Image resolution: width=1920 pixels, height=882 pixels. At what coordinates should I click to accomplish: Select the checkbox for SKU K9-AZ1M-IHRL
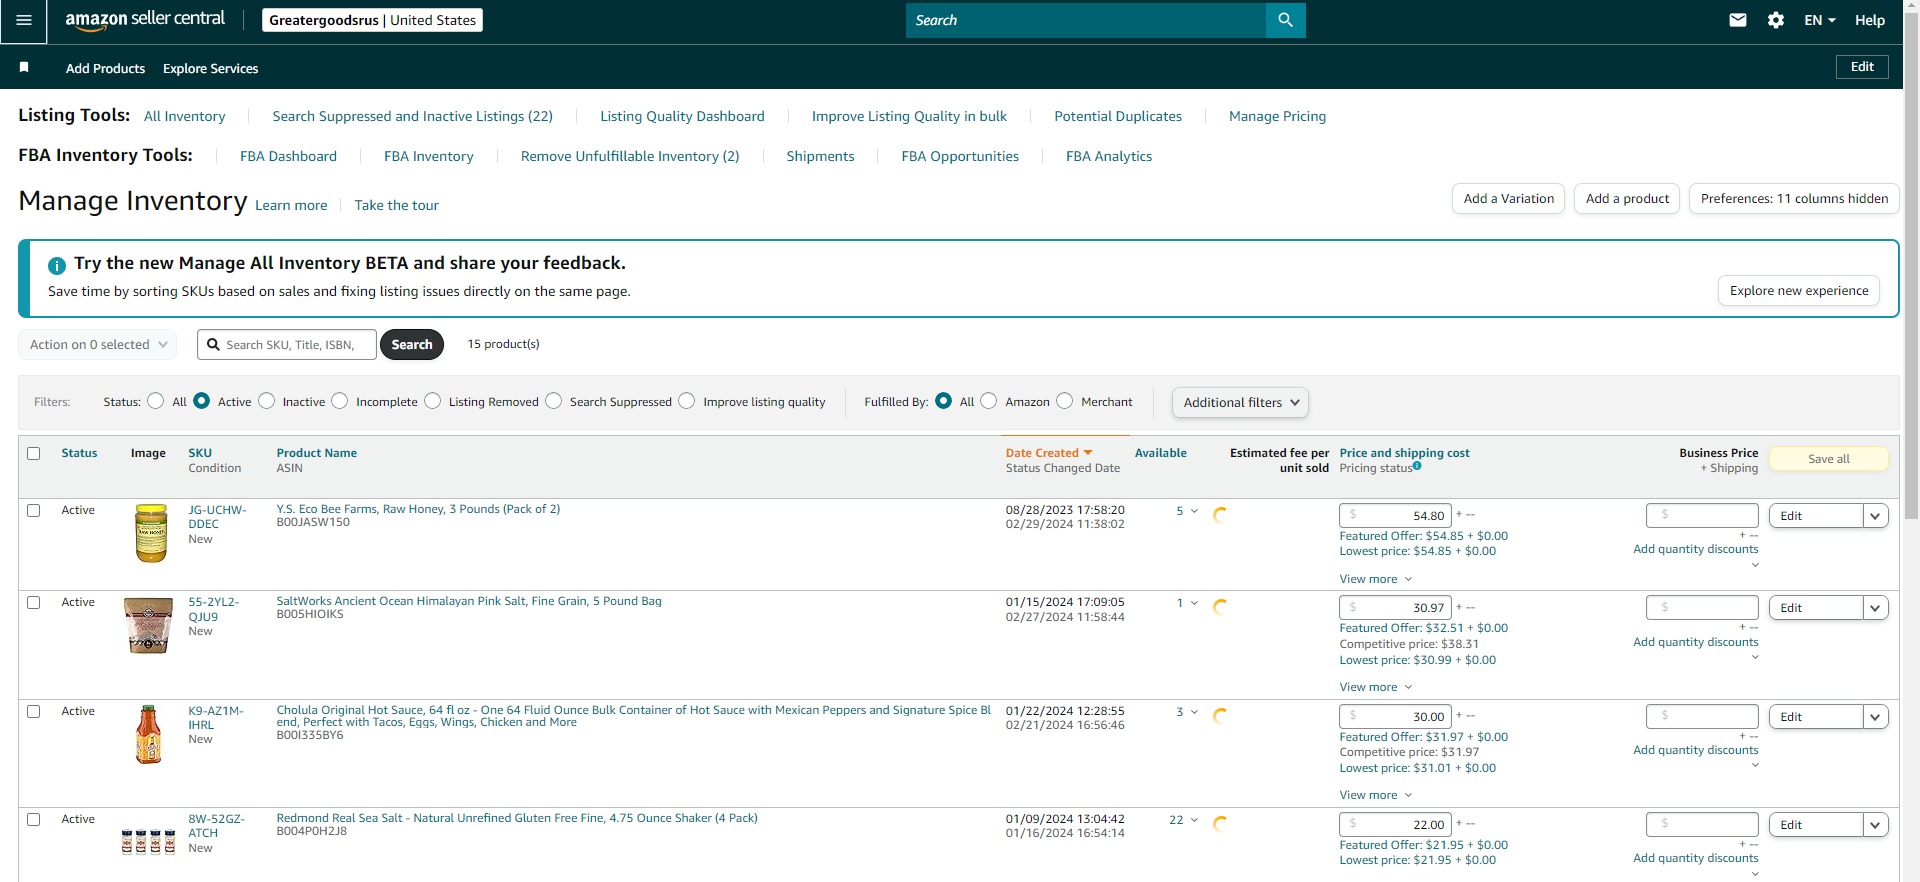34,711
